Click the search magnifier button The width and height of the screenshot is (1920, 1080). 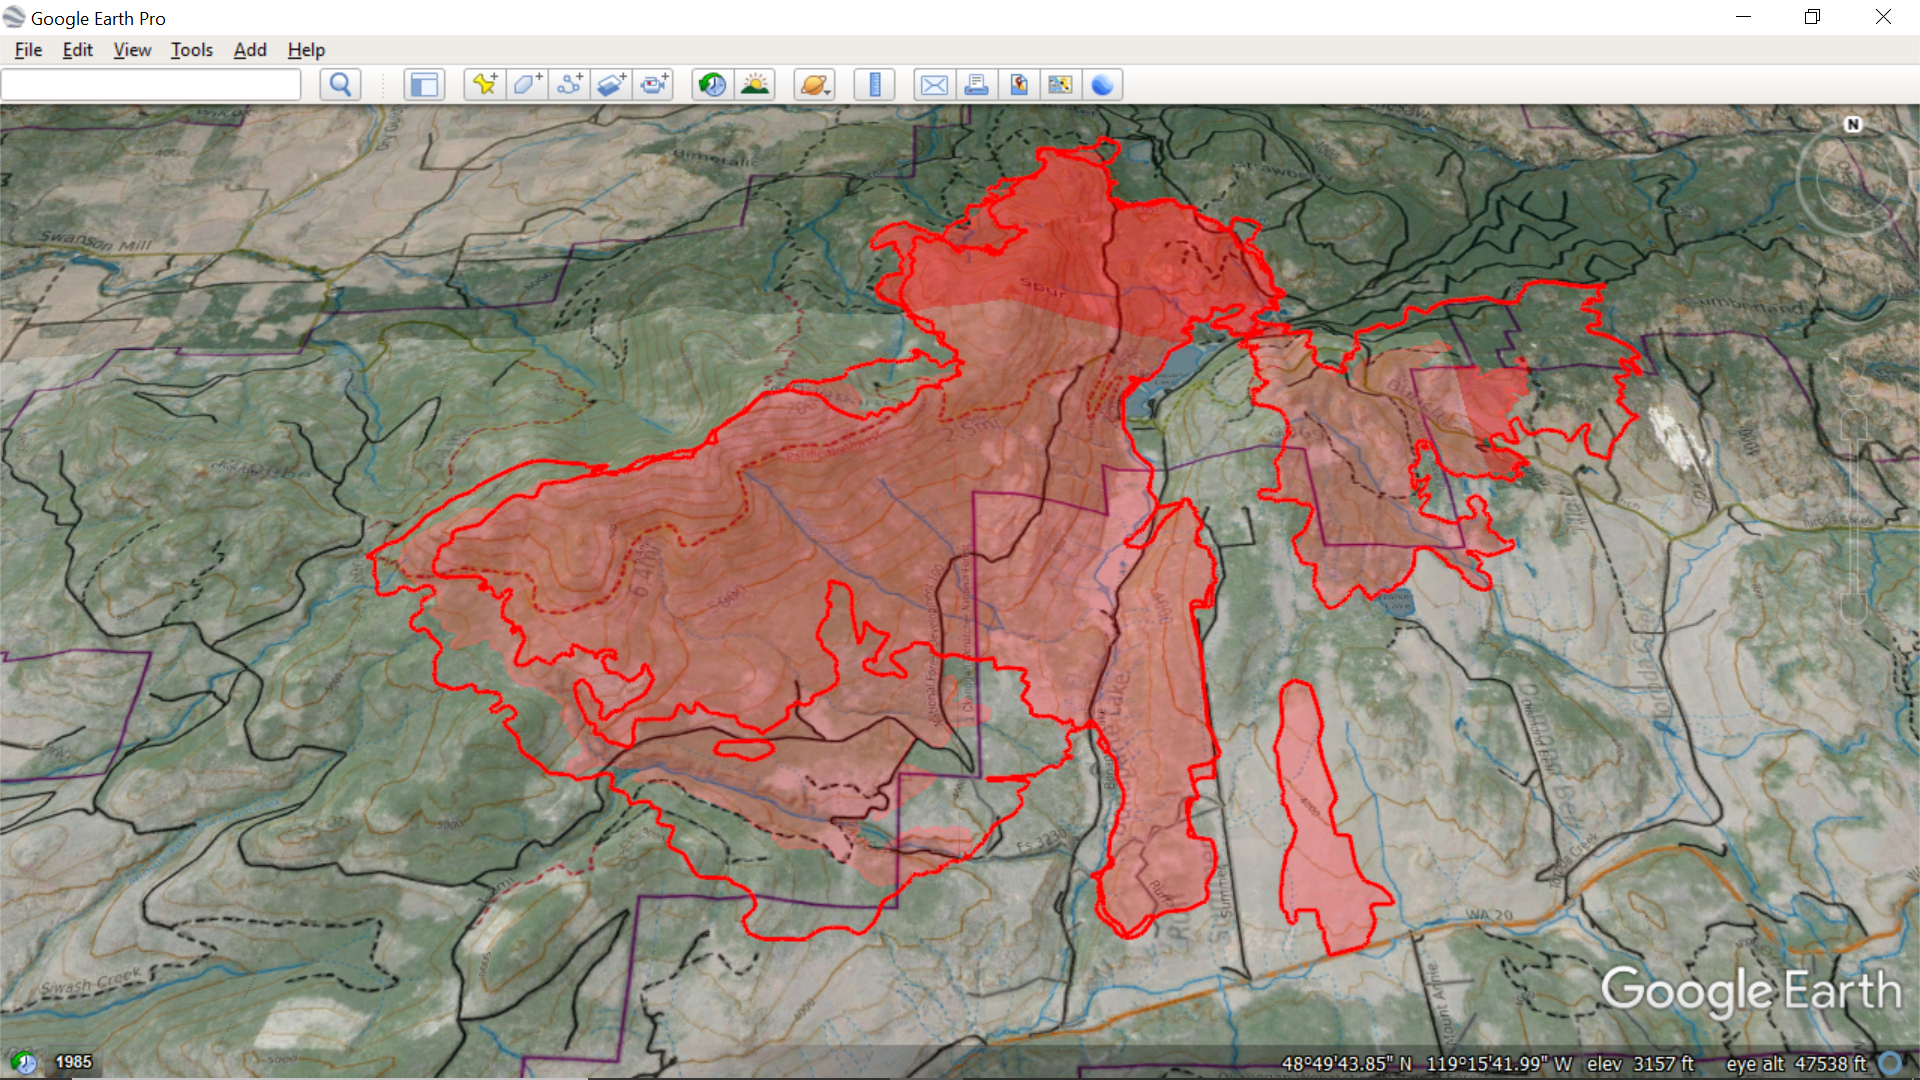(340, 85)
